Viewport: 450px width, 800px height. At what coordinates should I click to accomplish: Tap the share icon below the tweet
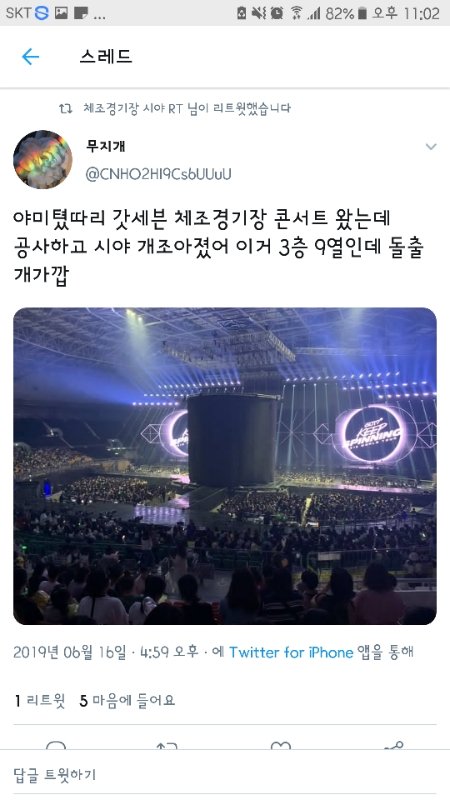click(393, 745)
